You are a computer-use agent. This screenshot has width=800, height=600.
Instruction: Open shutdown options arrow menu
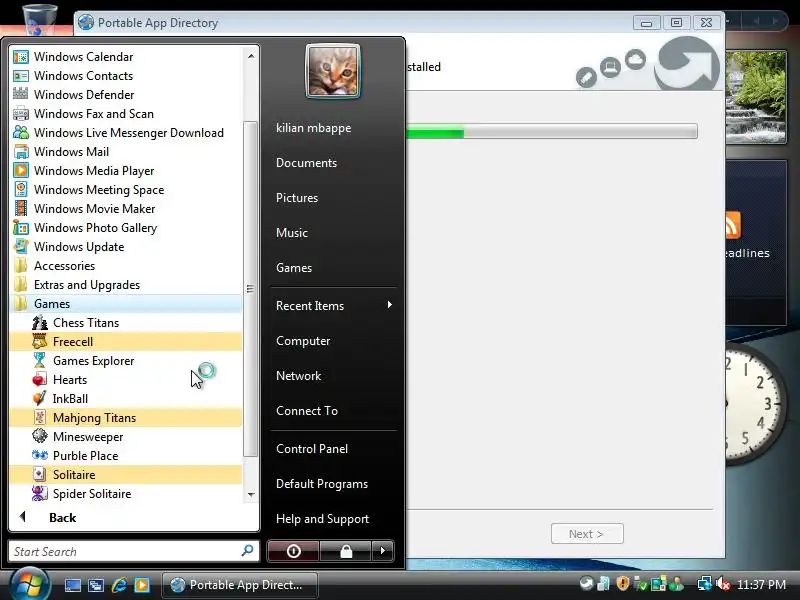pyautogui.click(x=383, y=551)
